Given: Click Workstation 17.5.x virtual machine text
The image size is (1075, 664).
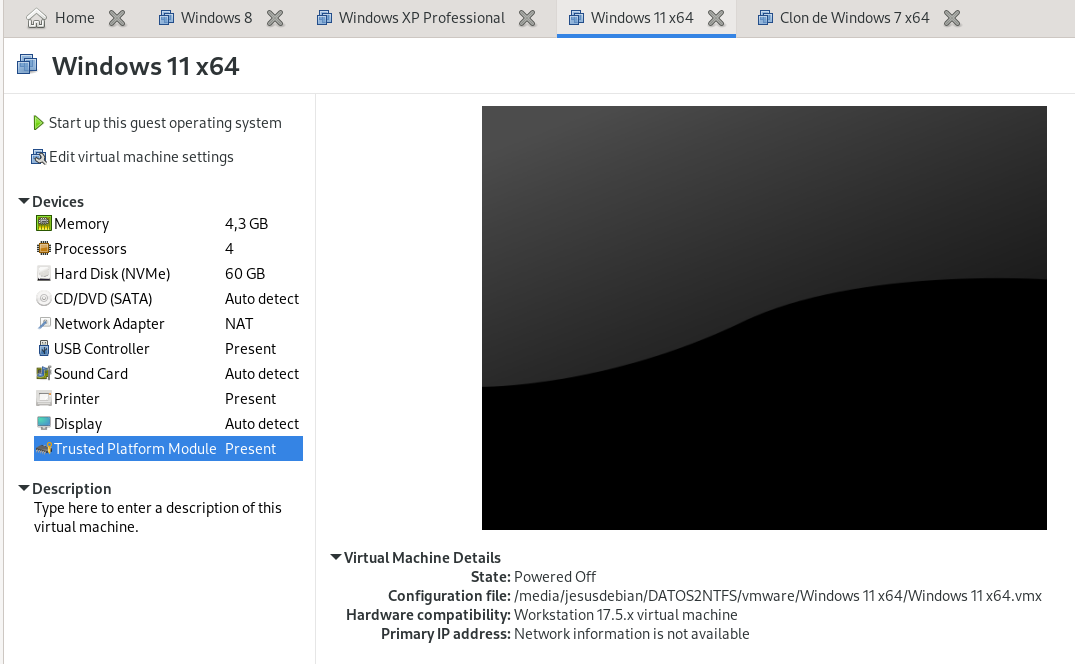Looking at the screenshot, I should (626, 615).
